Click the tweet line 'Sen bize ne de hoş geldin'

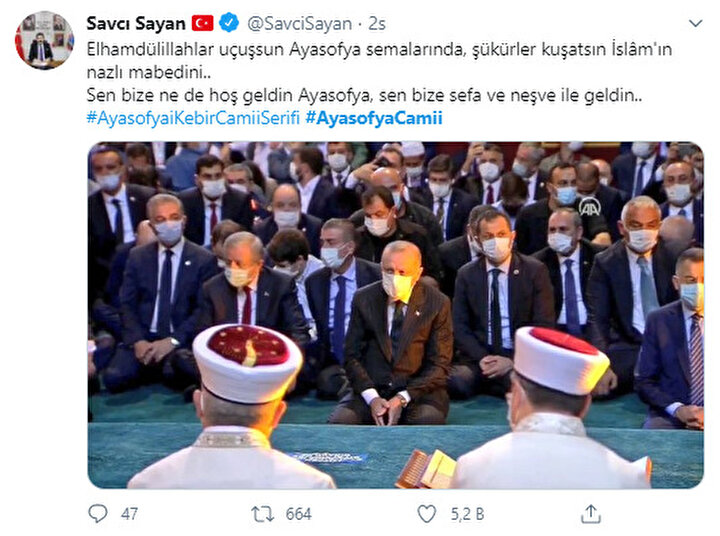click(364, 96)
